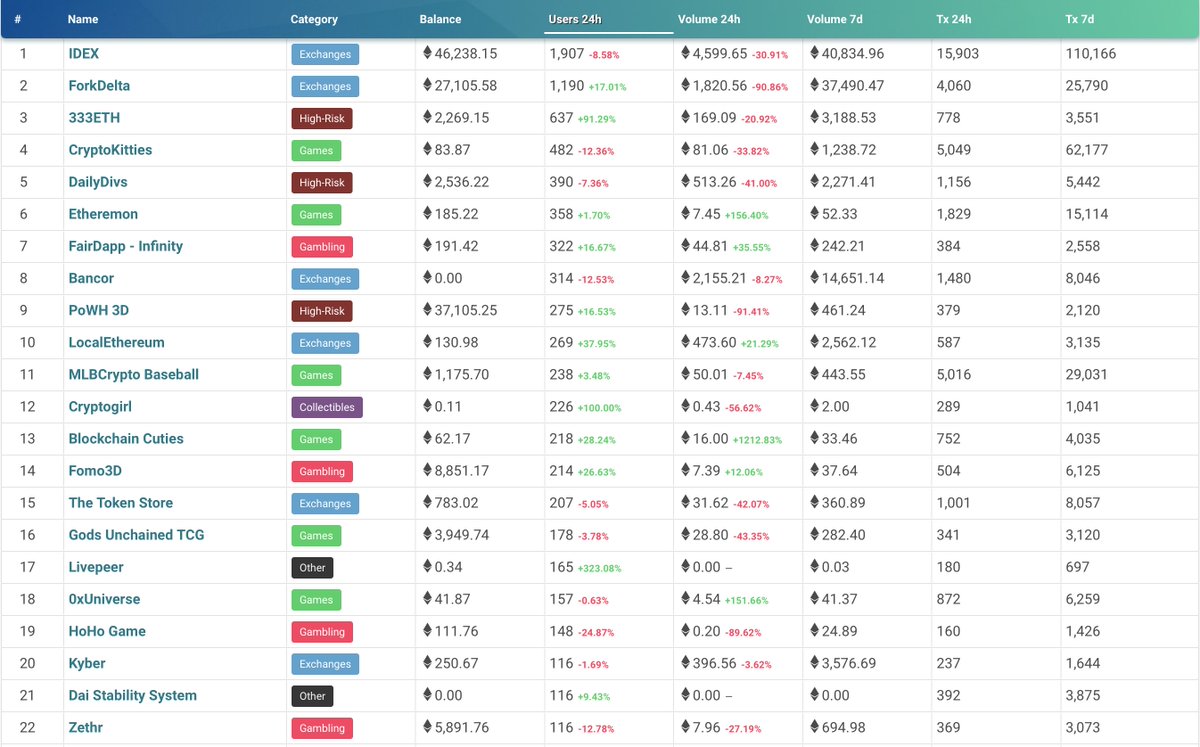This screenshot has height=747, width=1200.
Task: Open the Dai Stability System link
Action: 132,695
